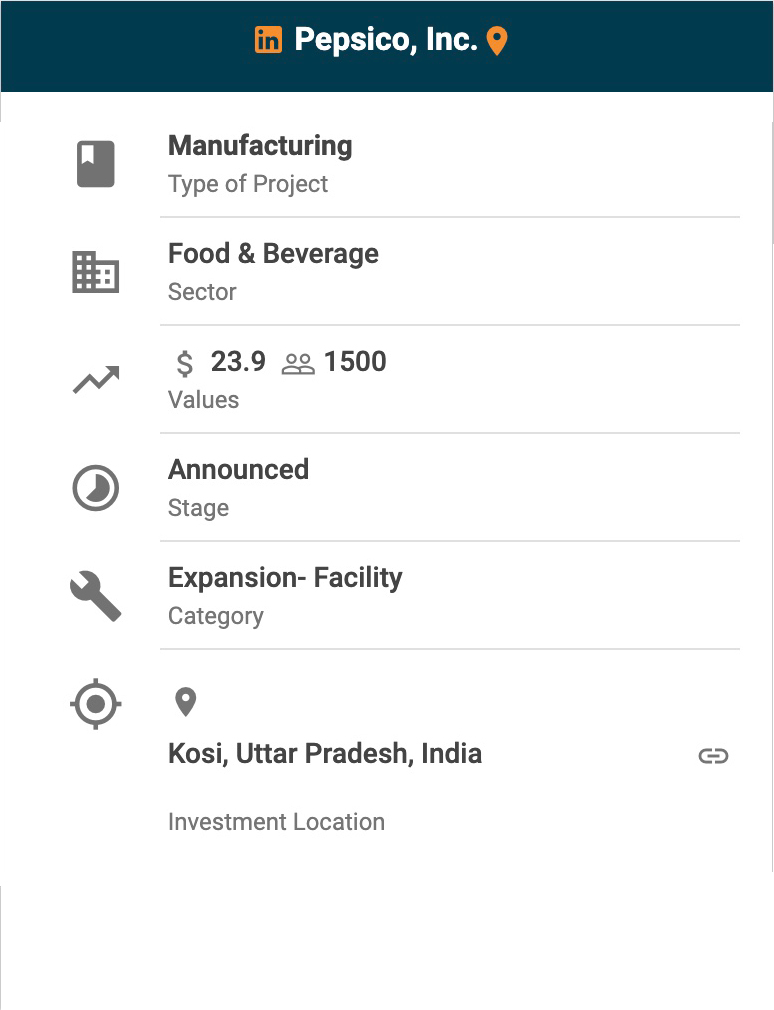Click the jobs people icon near 1500

click(x=298, y=364)
